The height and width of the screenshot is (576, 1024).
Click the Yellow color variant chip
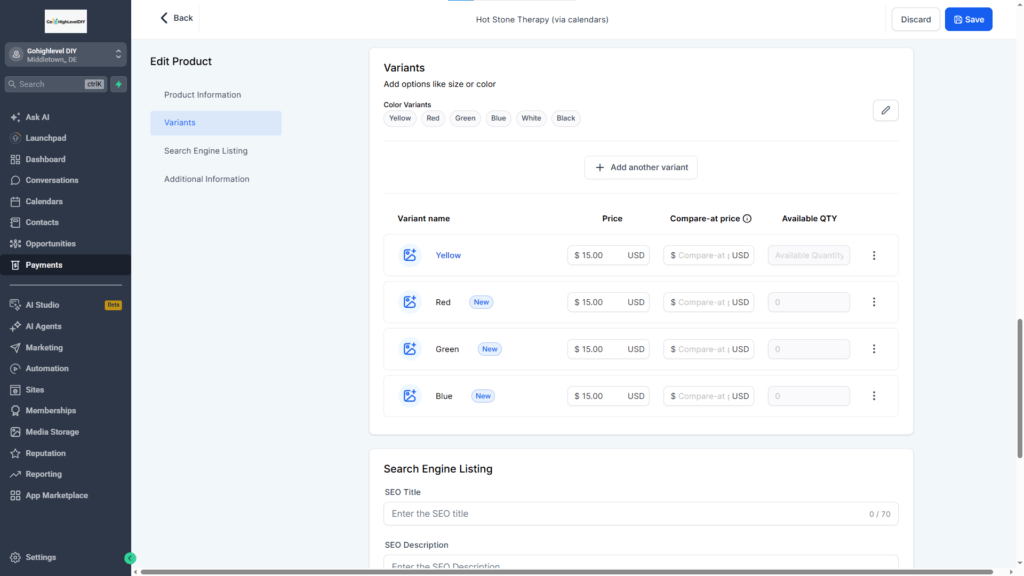(x=400, y=118)
